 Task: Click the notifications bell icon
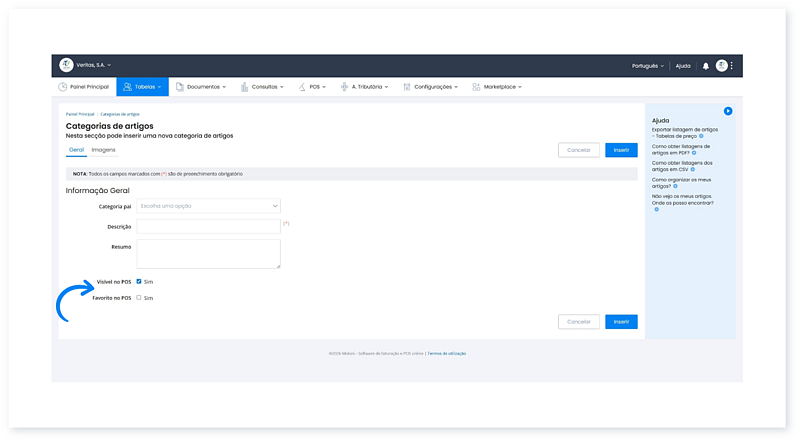pos(705,66)
